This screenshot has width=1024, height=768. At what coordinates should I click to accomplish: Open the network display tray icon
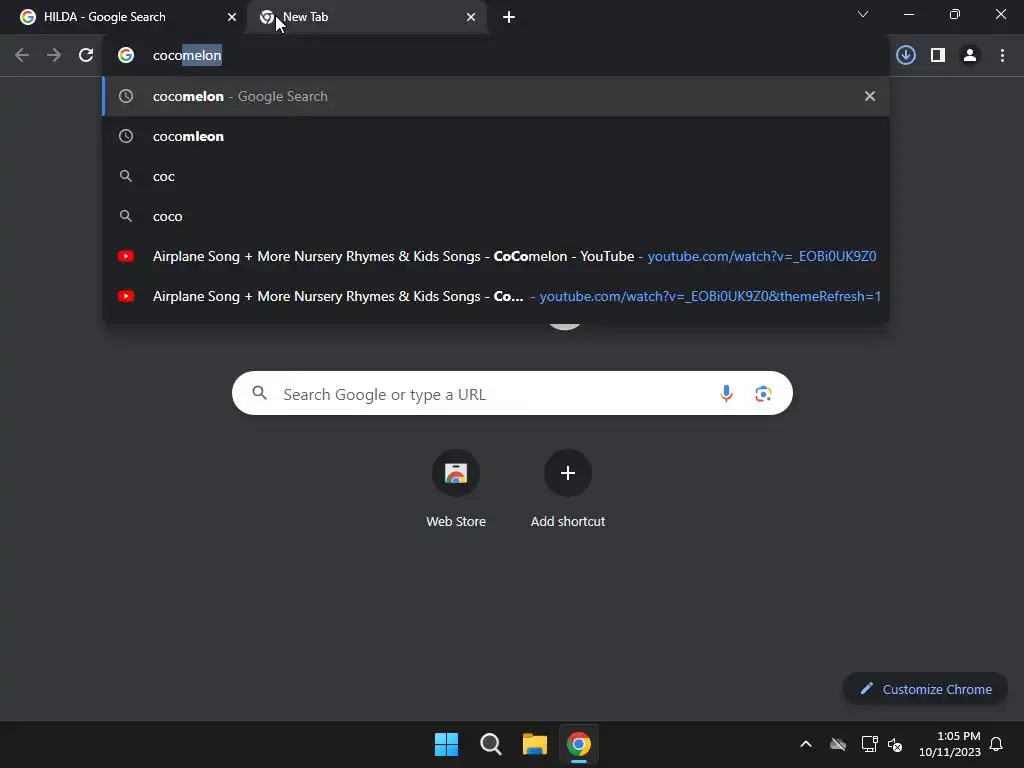869,744
